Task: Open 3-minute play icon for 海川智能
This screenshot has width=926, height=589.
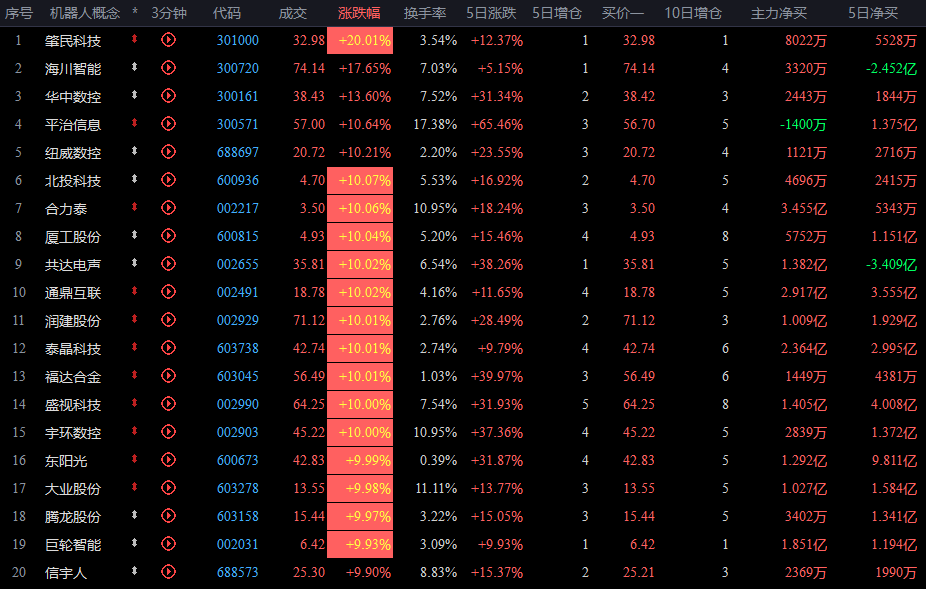Action: pos(168,68)
